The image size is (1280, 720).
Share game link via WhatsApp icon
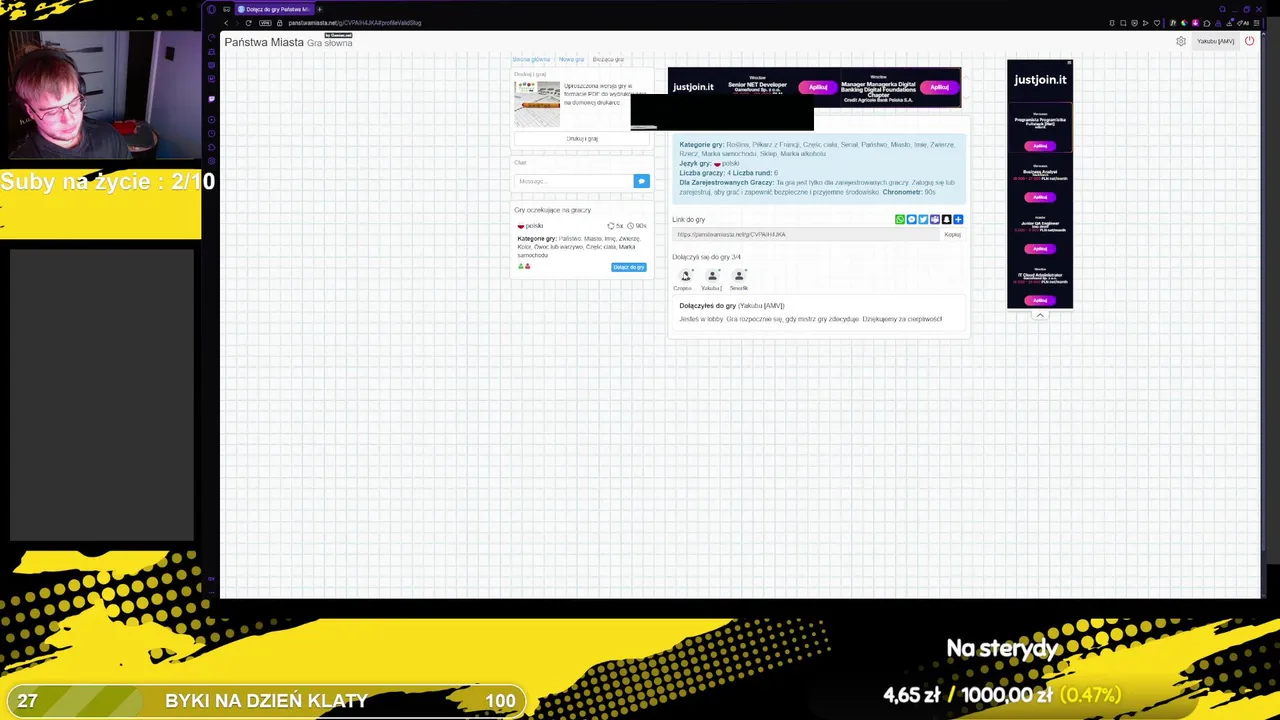point(900,219)
